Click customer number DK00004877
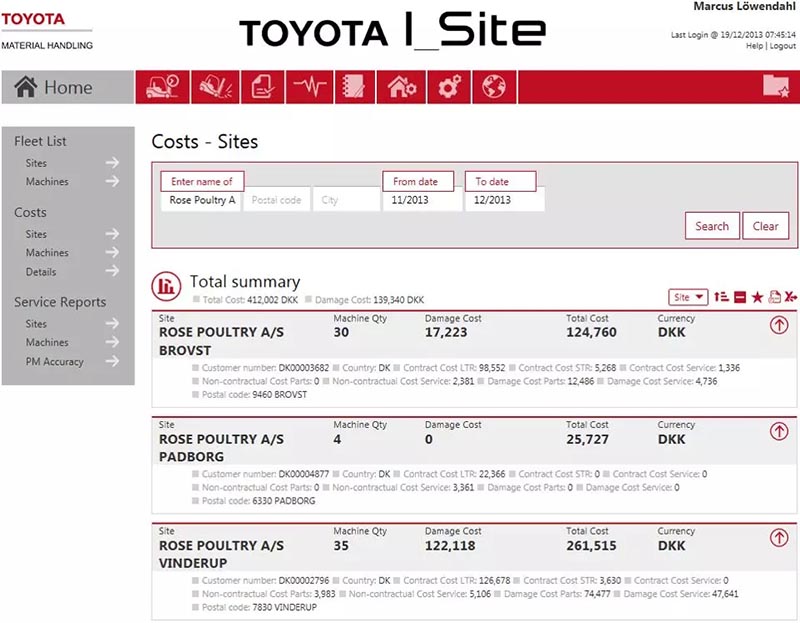 click(304, 474)
